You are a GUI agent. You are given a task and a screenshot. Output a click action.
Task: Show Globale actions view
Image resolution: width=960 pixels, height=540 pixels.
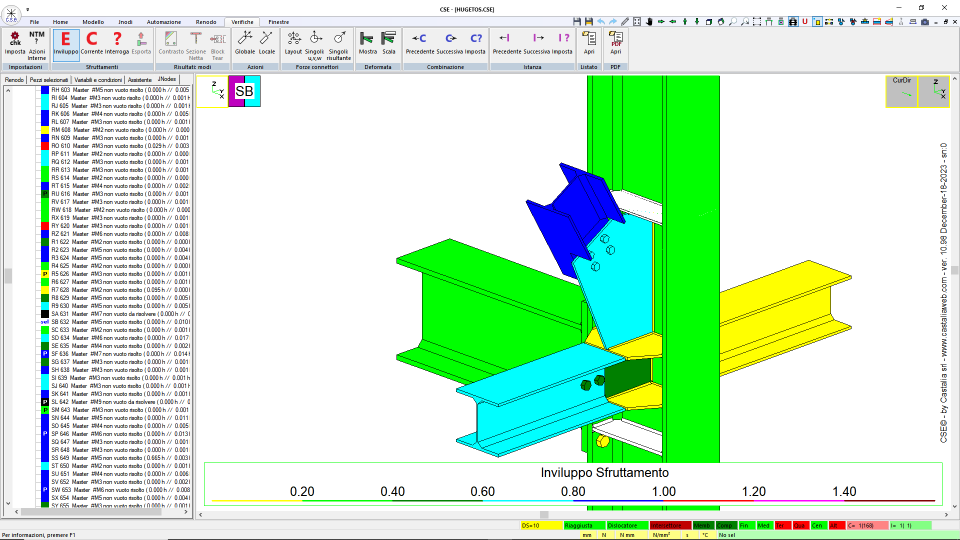pyautogui.click(x=245, y=43)
